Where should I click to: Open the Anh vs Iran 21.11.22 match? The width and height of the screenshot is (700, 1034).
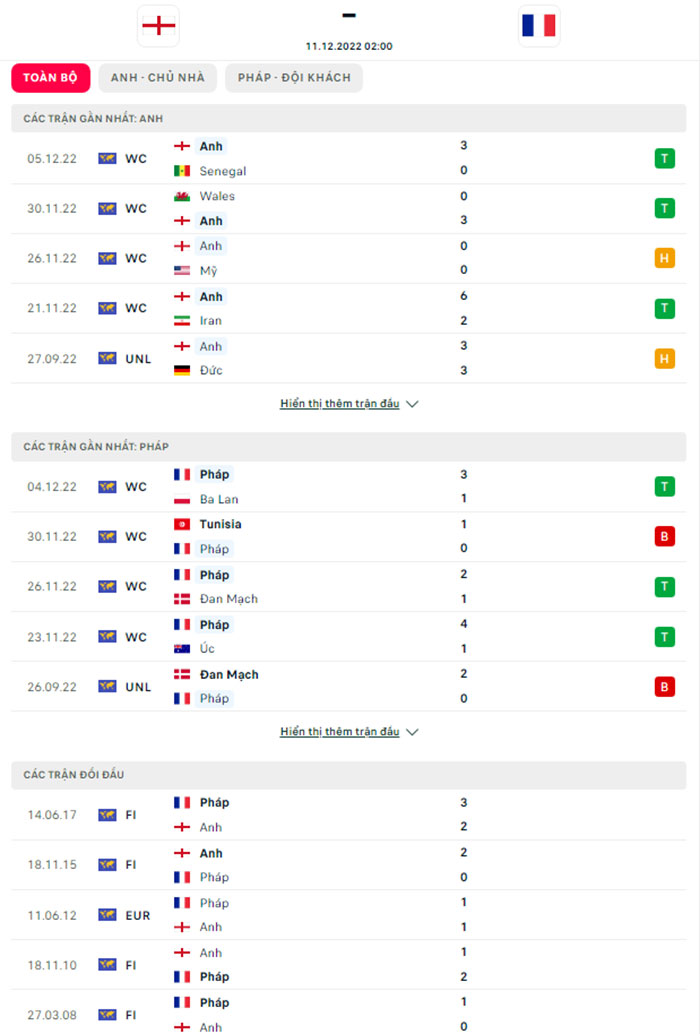[x=349, y=308]
